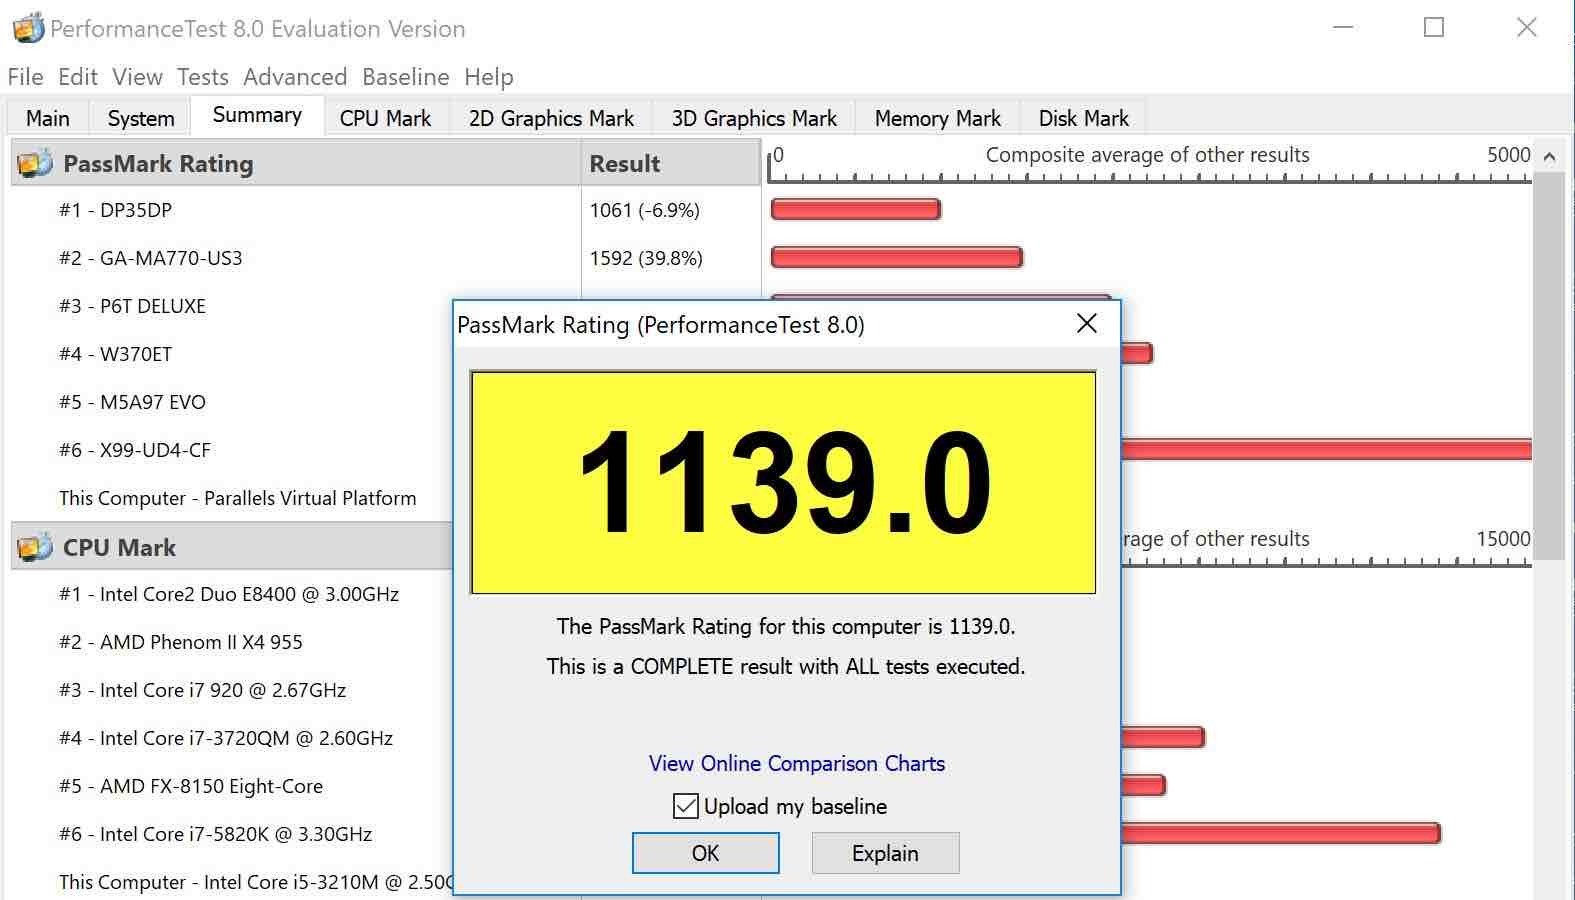
Task: Click the DP35DP red result bar
Action: (x=856, y=209)
